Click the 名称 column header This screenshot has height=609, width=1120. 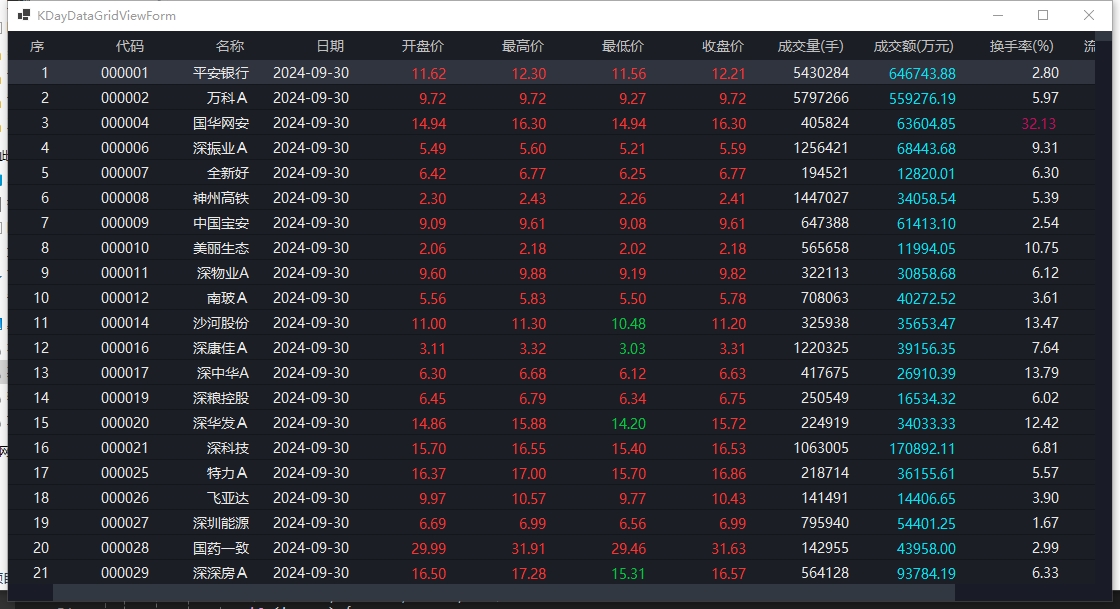[x=229, y=46]
